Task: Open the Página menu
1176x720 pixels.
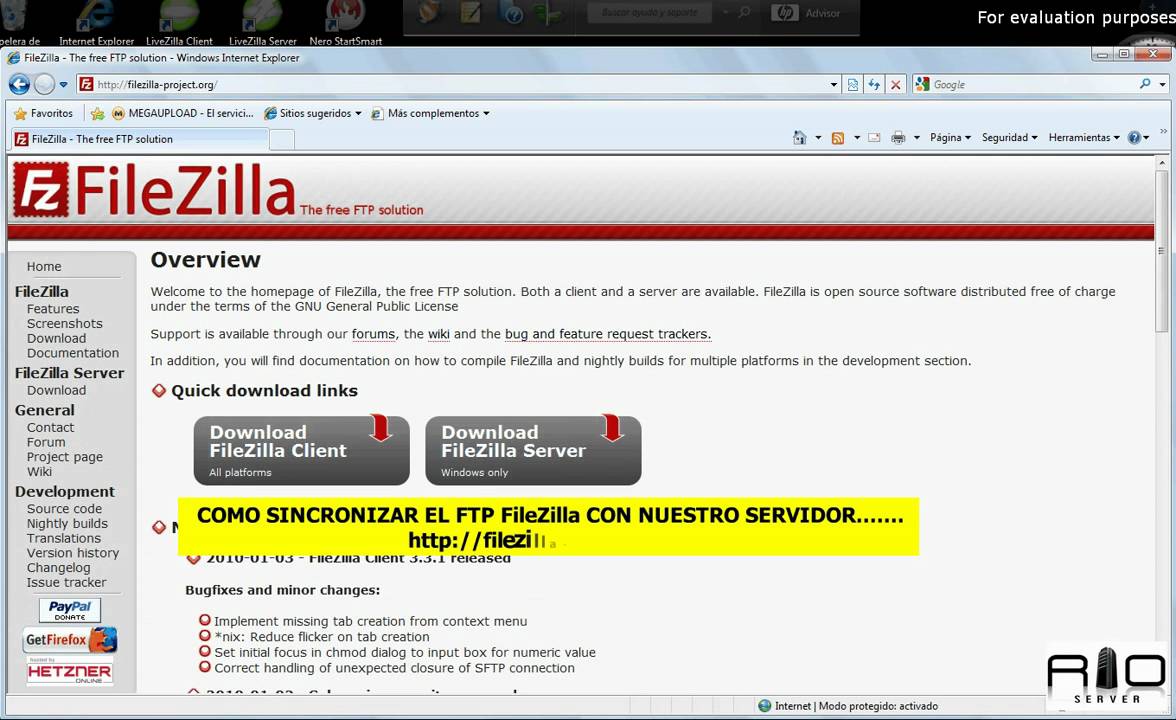Action: (x=950, y=137)
